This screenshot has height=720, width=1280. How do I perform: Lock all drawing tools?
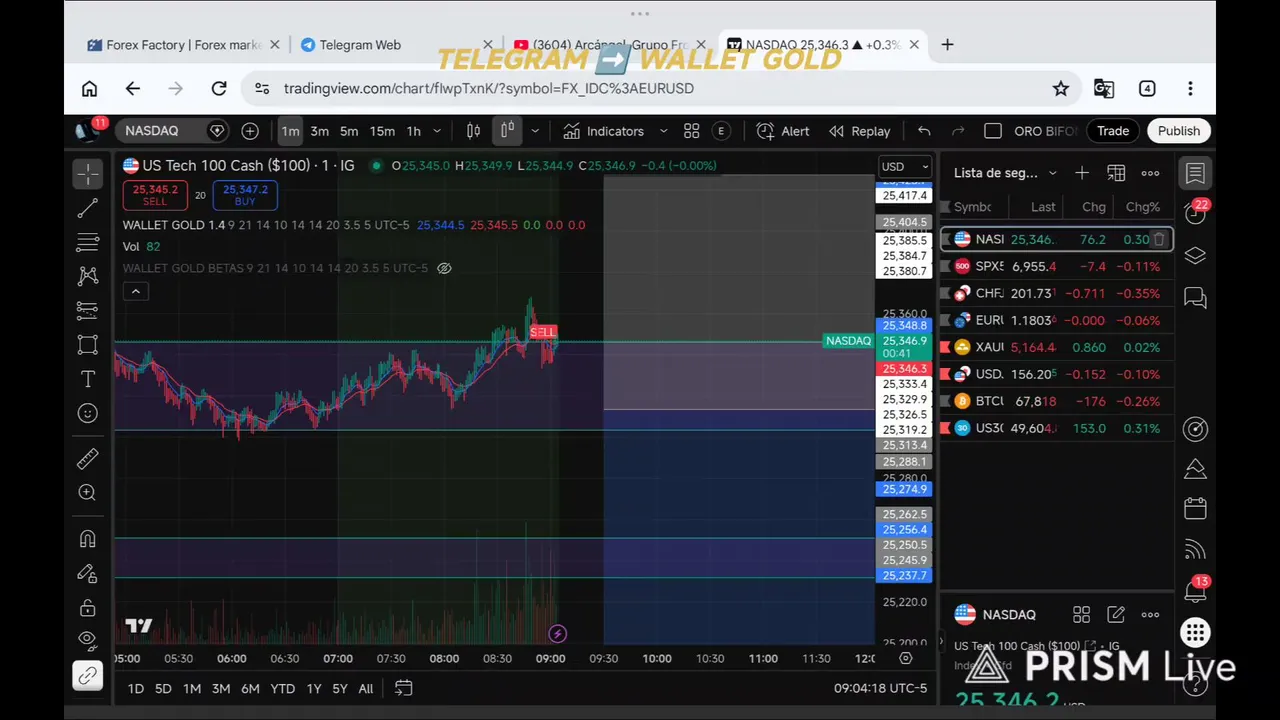point(88,608)
